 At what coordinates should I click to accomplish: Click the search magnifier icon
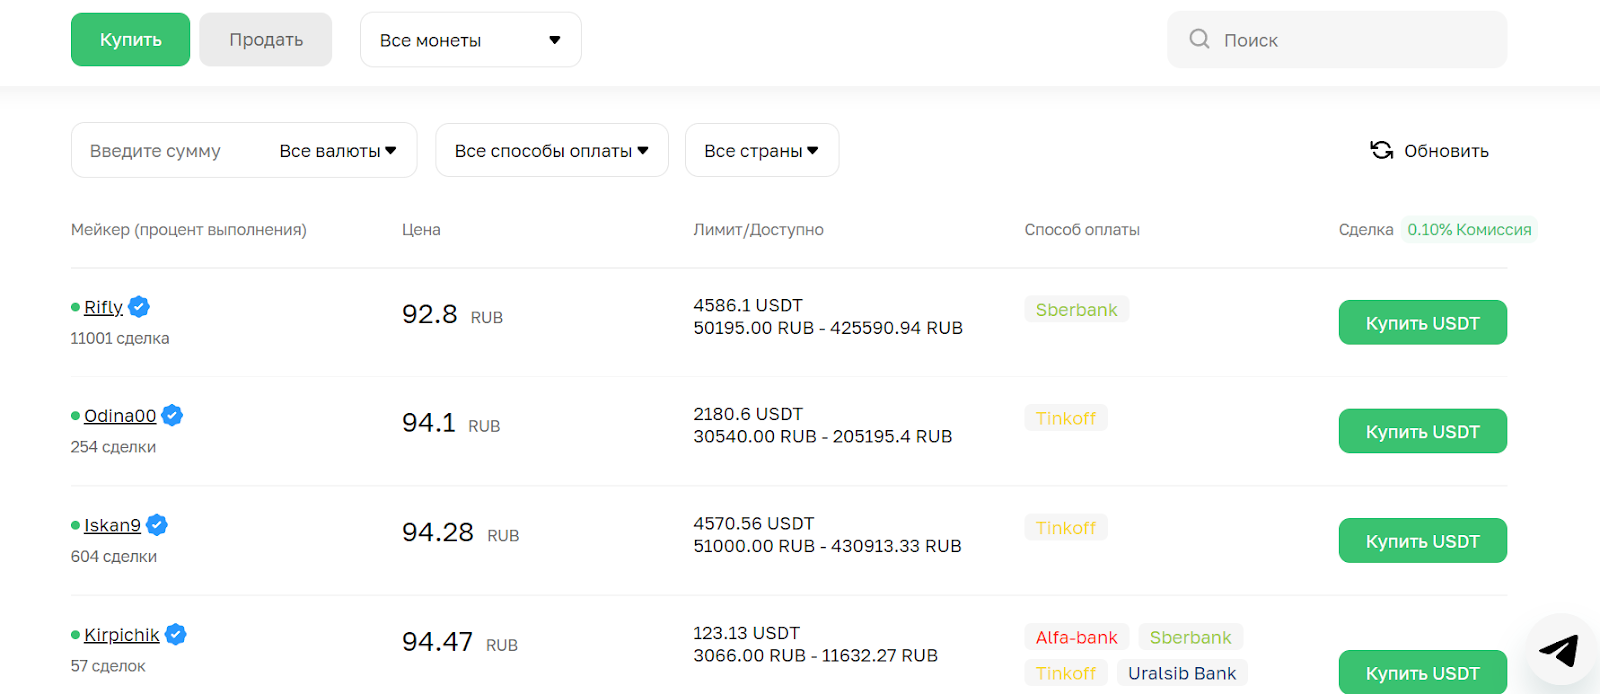point(1199,39)
